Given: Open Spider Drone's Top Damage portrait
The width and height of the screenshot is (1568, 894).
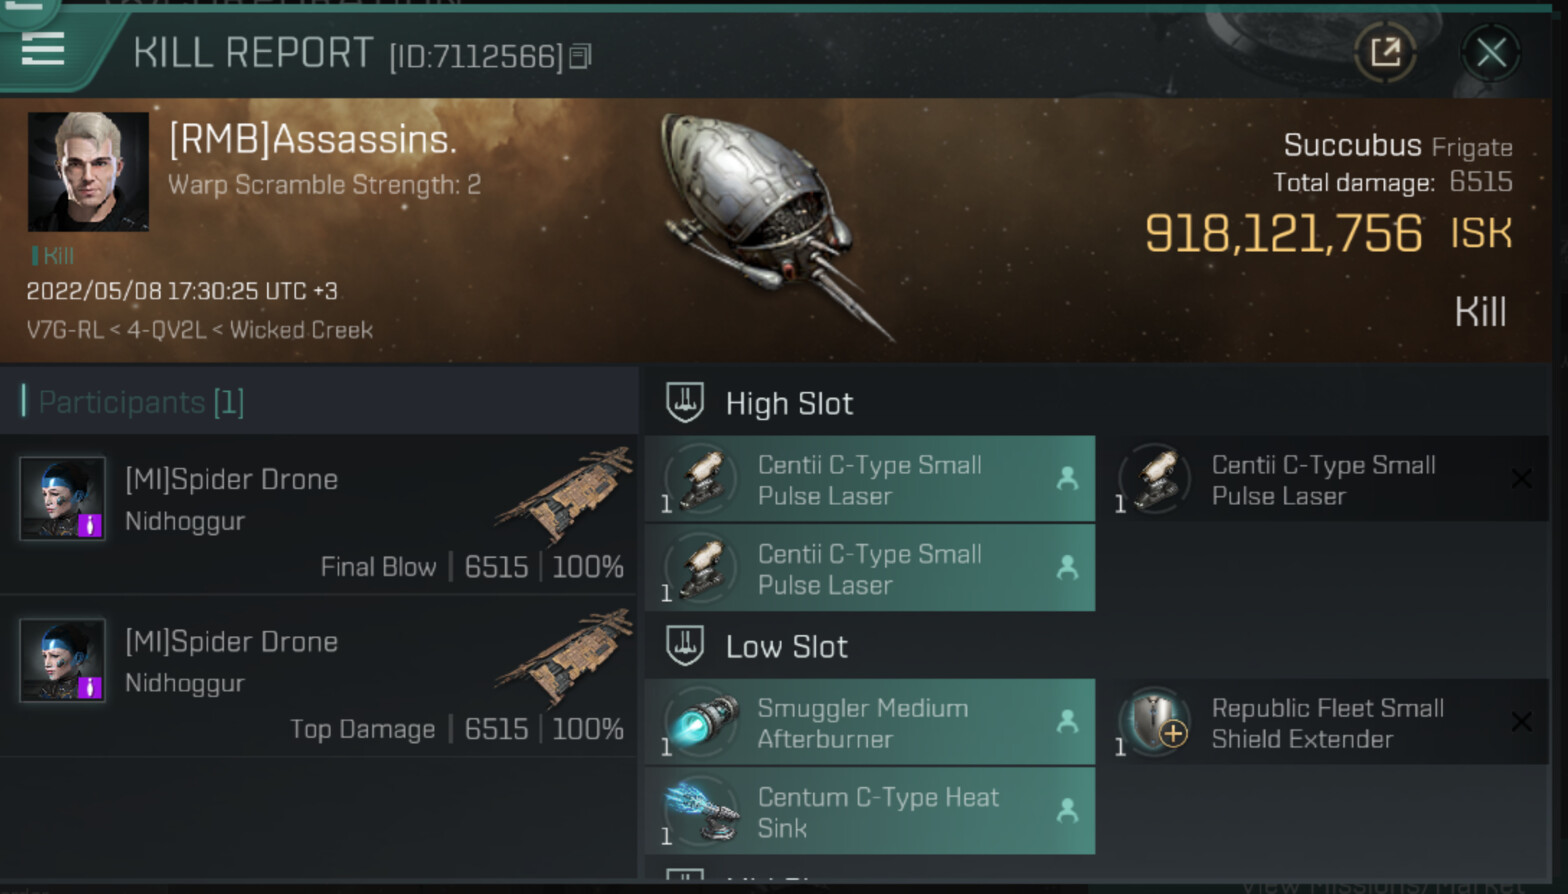Looking at the screenshot, I should point(62,660).
